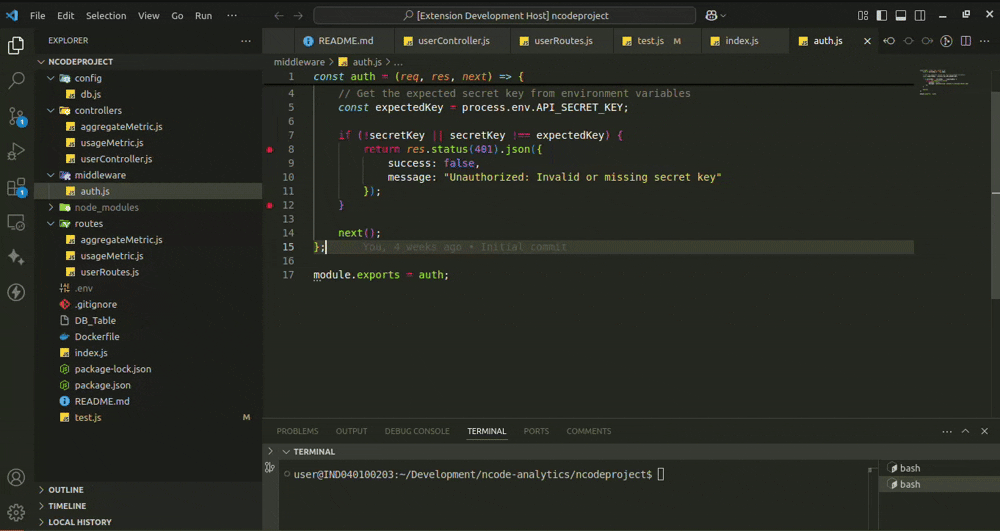Show more menu bar items ellipsis
This screenshot has width=1000, height=531.
tap(232, 15)
